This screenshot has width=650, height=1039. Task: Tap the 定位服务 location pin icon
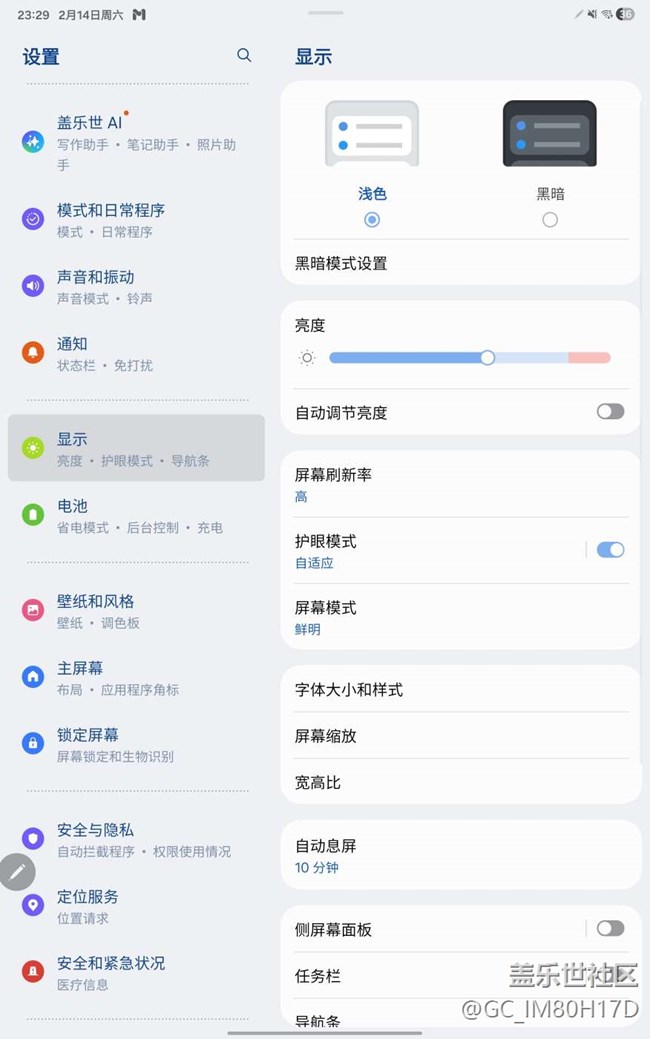(x=33, y=905)
